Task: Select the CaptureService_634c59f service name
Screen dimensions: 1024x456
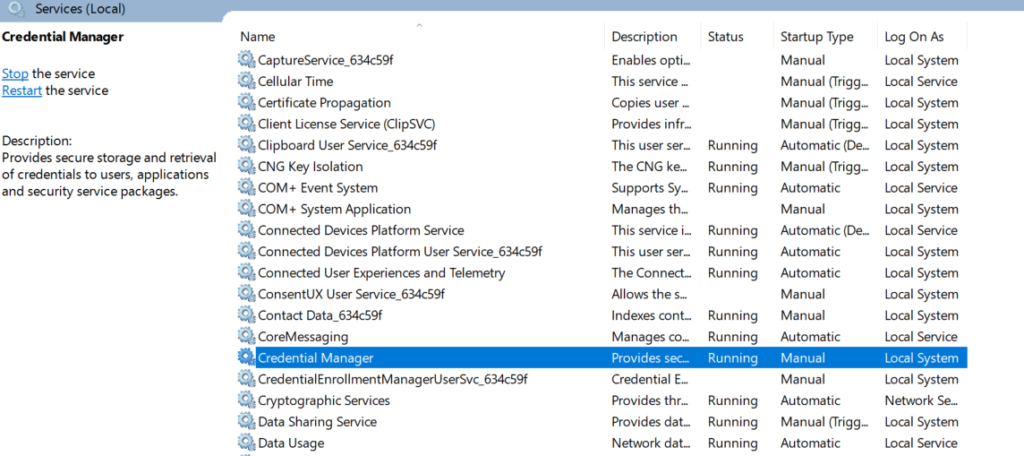Action: tap(325, 60)
